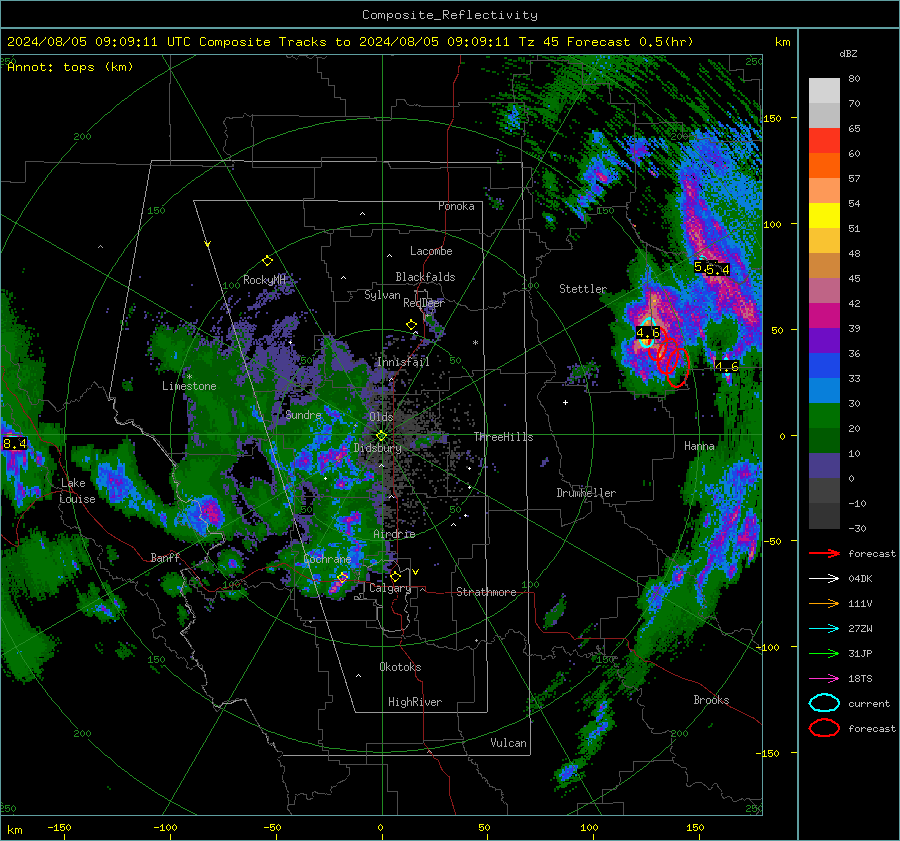The height and width of the screenshot is (841, 900).
Task: Click the yellow diamond marker below Cochrane
Action: [x=343, y=577]
